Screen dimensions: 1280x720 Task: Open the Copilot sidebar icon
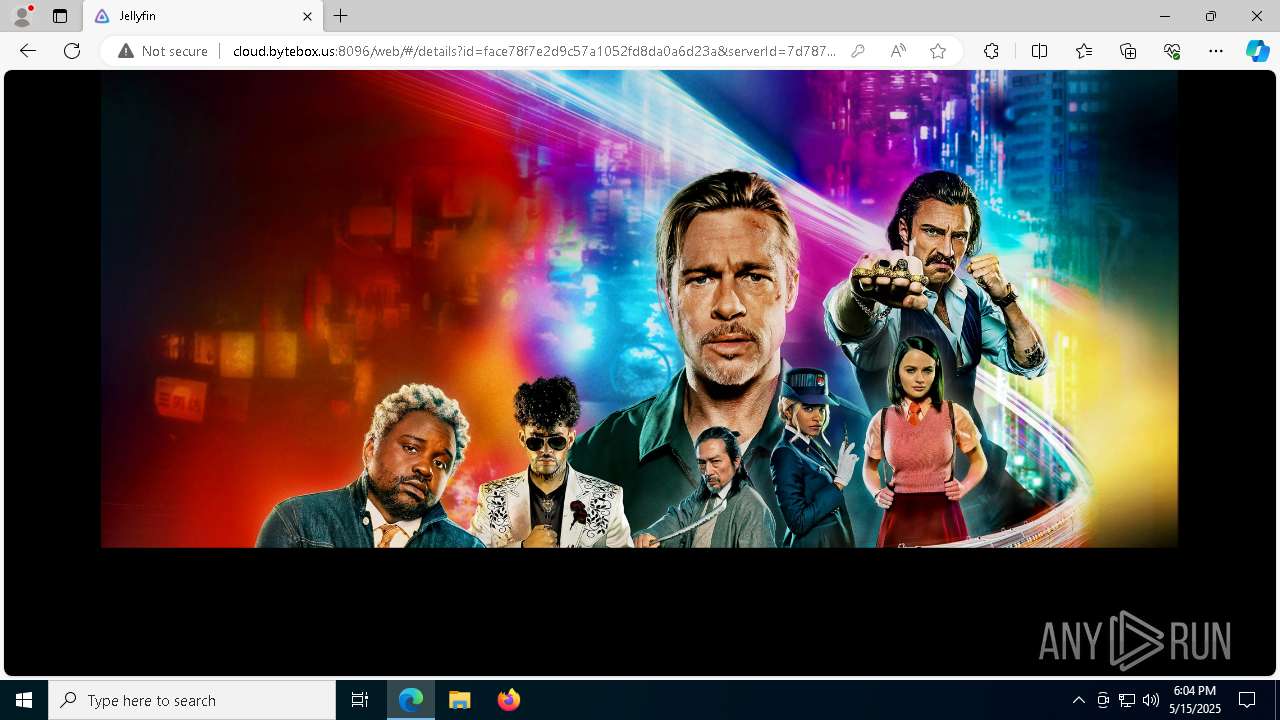[x=1257, y=51]
